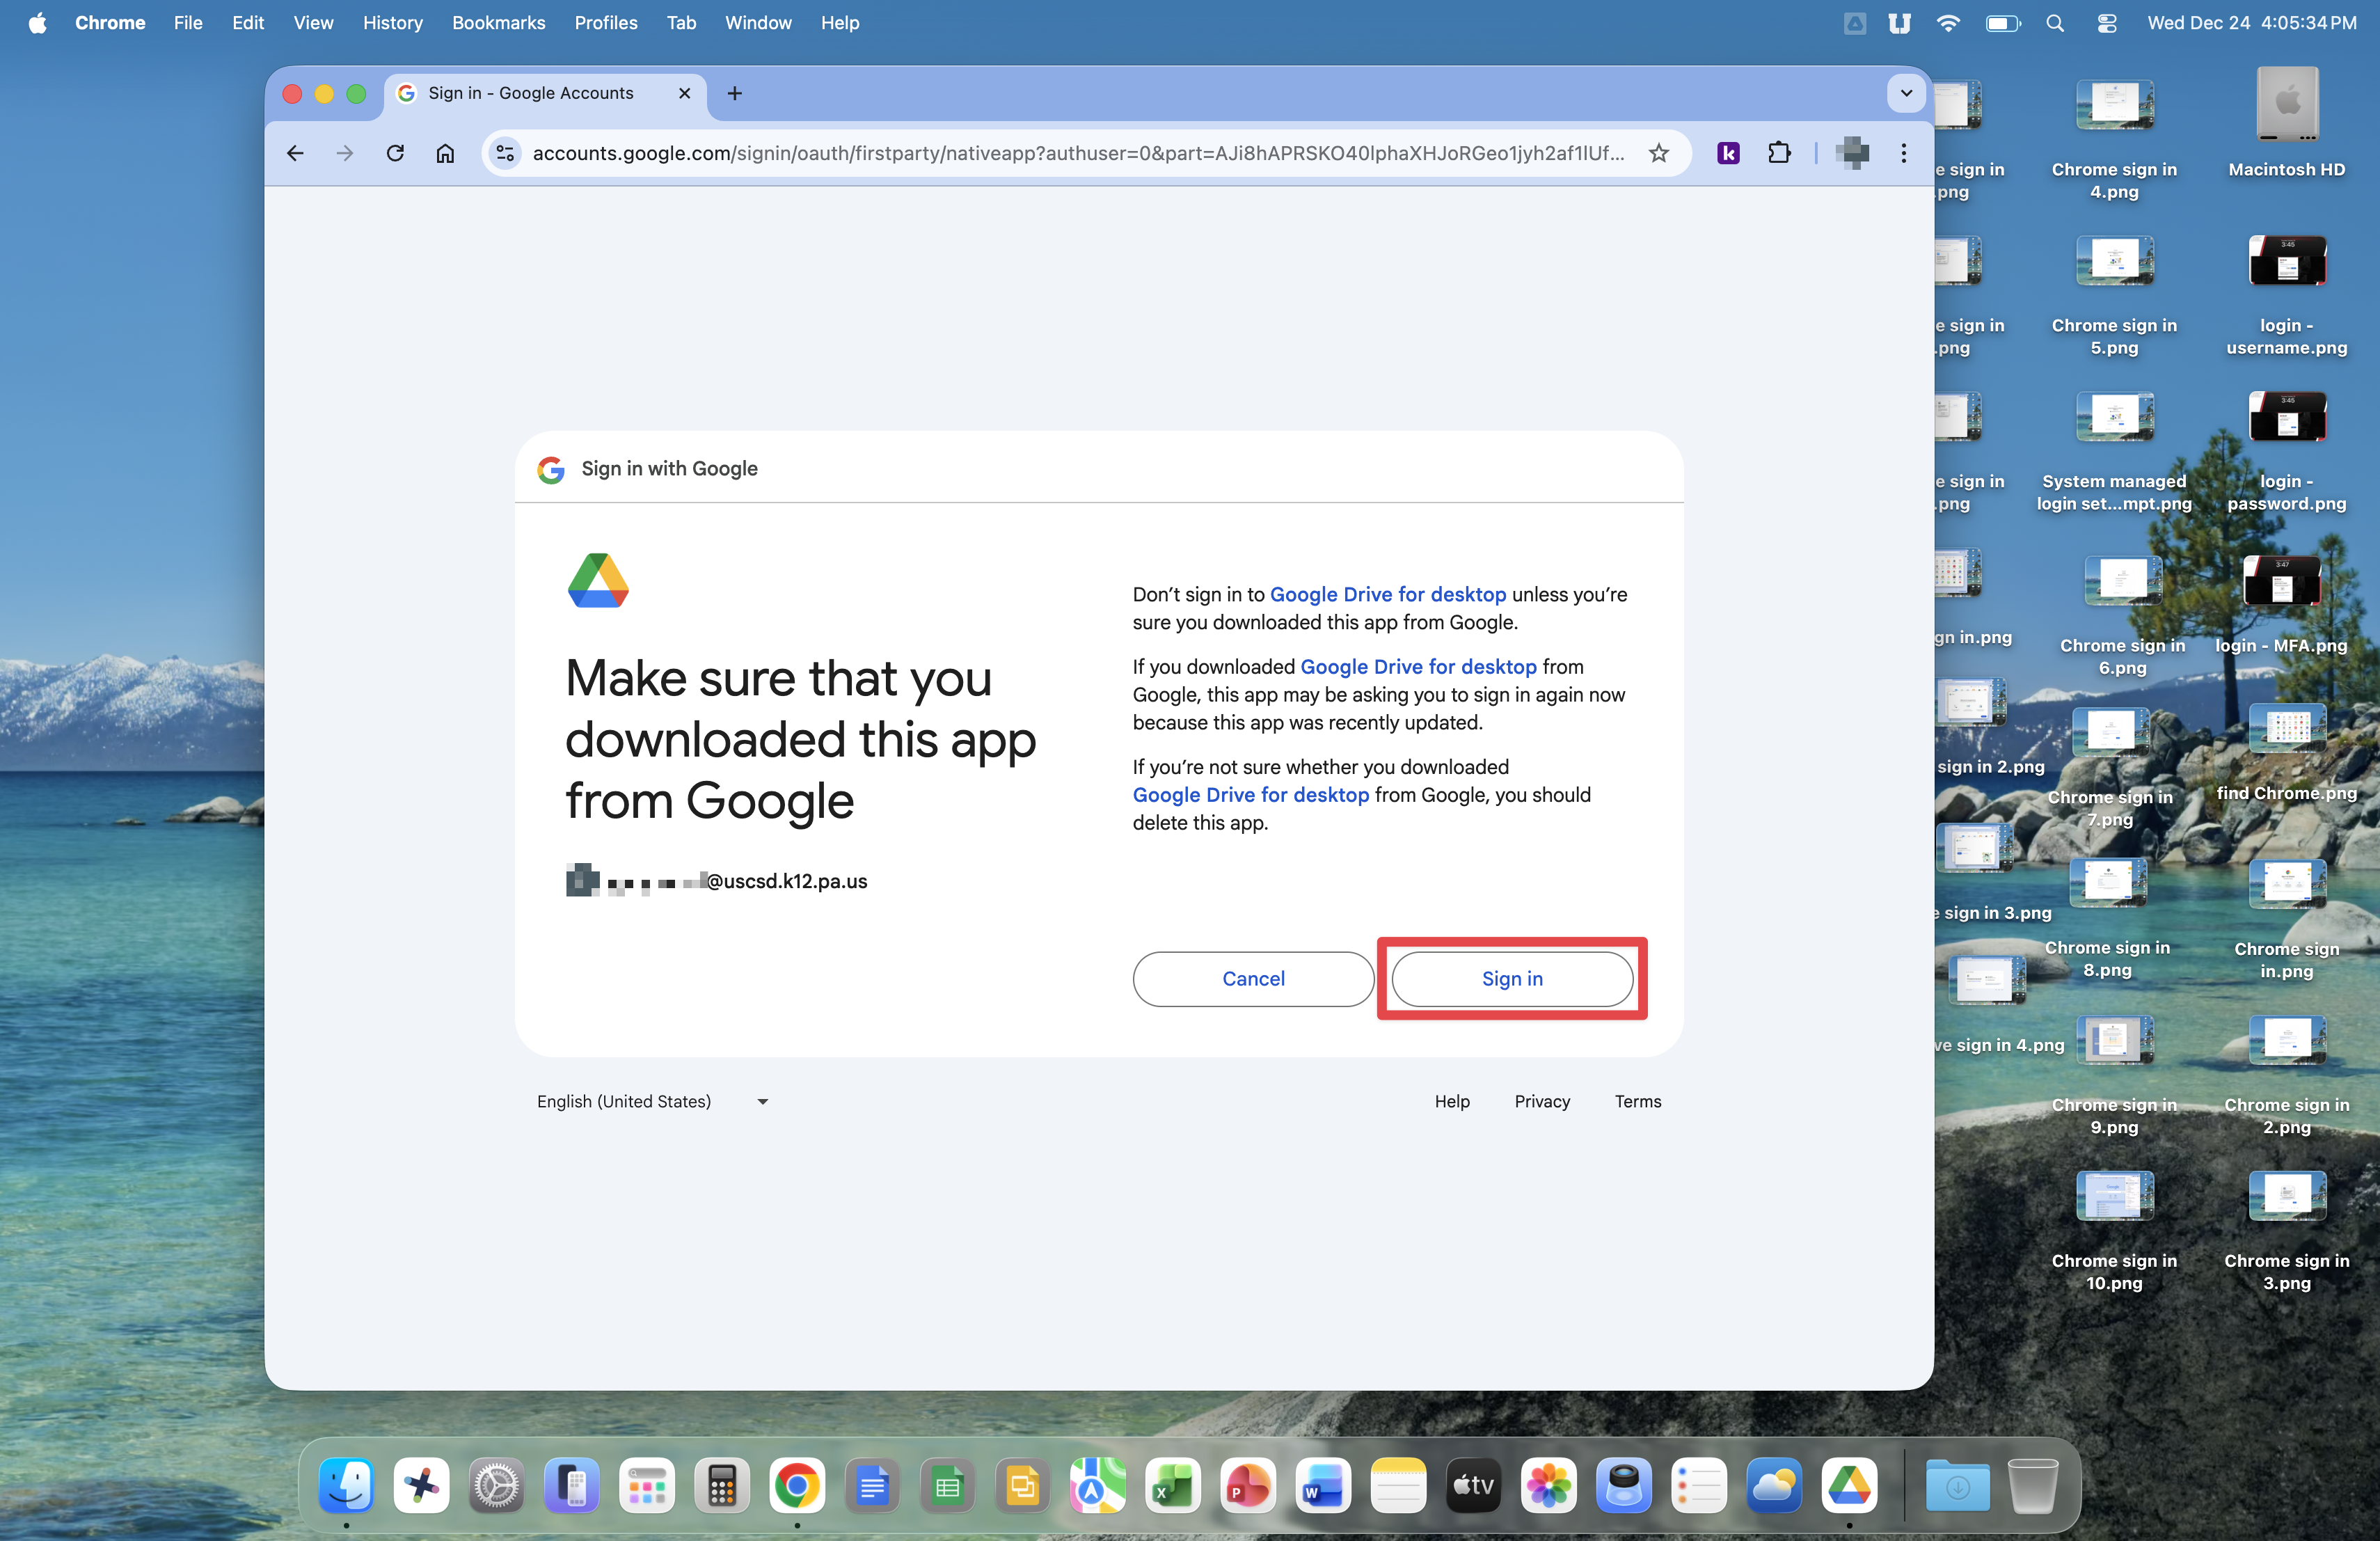This screenshot has width=2380, height=1541.
Task: Expand the tab search chevron
Action: click(1906, 93)
